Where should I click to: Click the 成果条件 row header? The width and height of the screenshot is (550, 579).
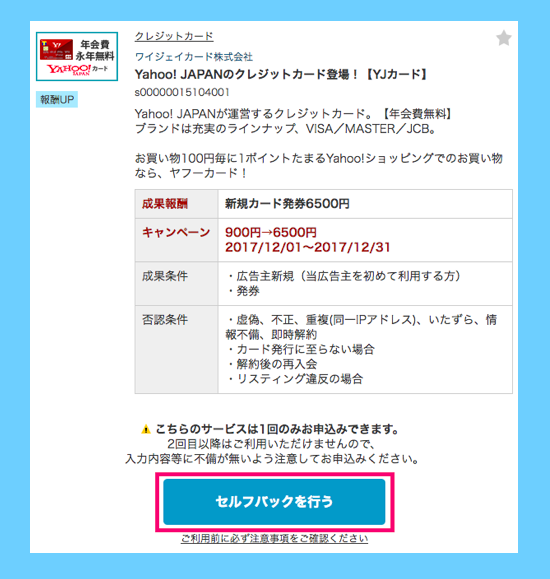(177, 284)
